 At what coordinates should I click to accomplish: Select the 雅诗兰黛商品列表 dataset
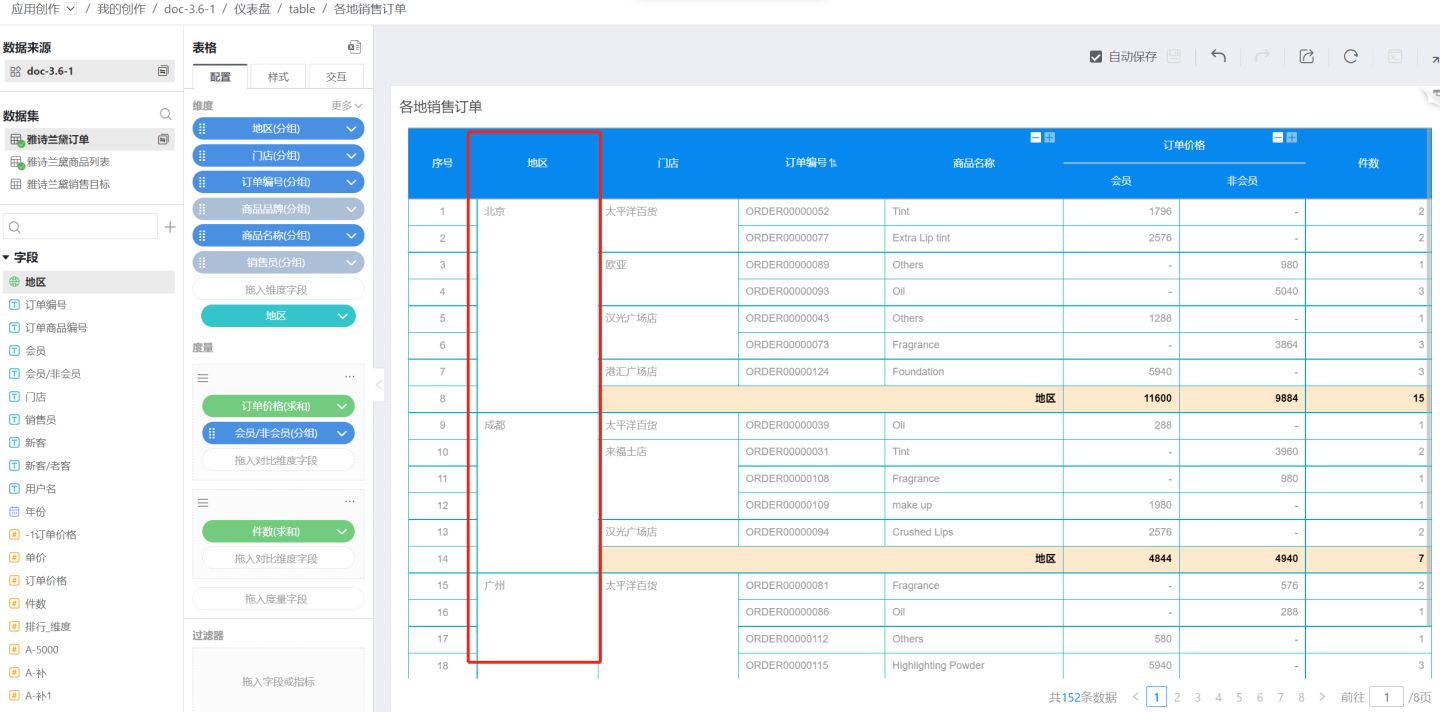(68, 162)
